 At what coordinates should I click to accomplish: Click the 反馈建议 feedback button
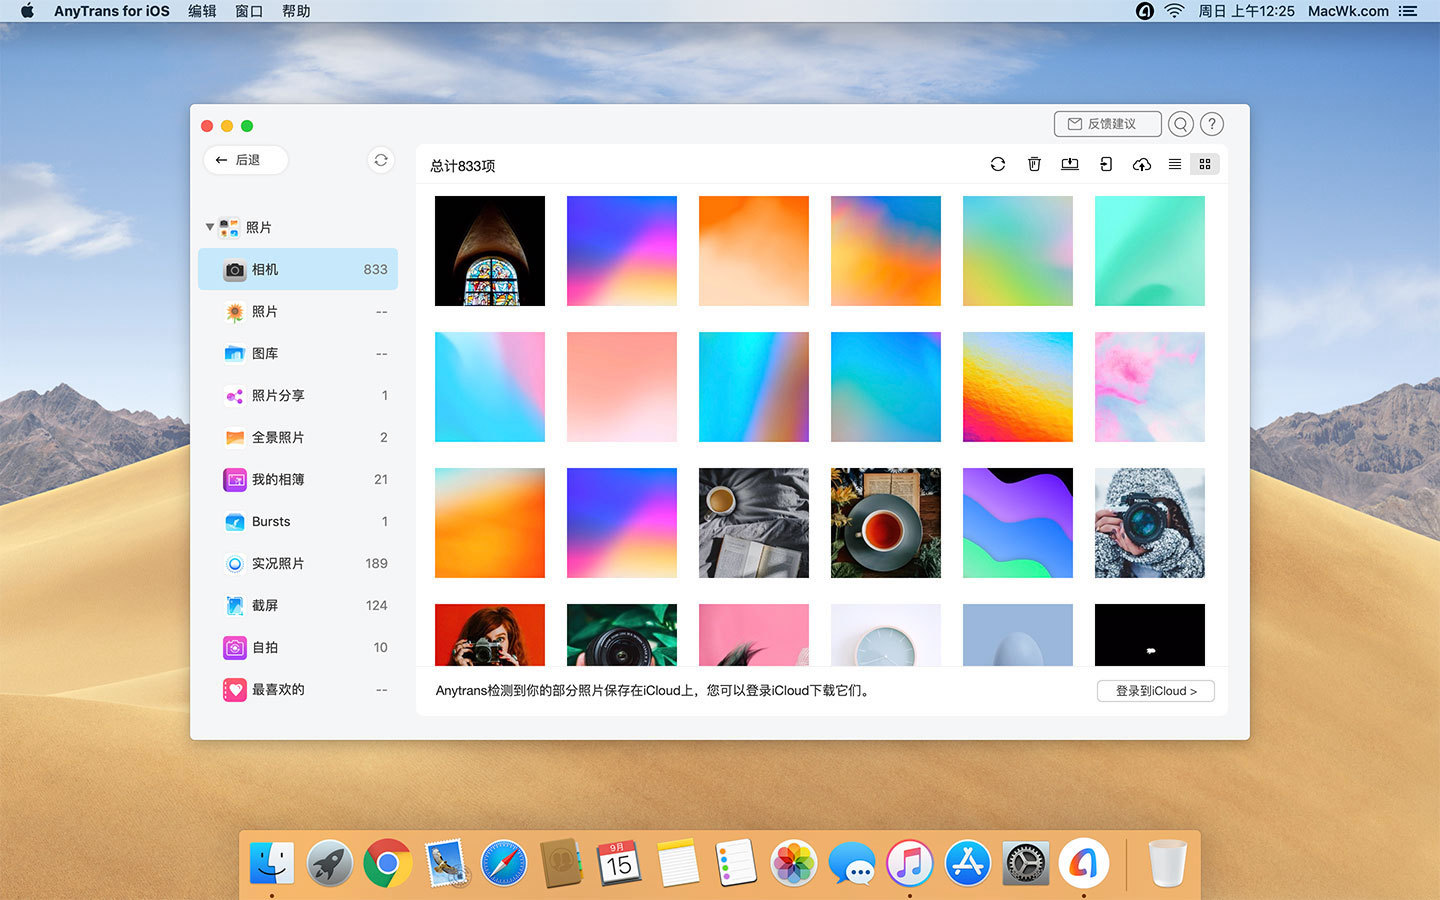click(1107, 124)
